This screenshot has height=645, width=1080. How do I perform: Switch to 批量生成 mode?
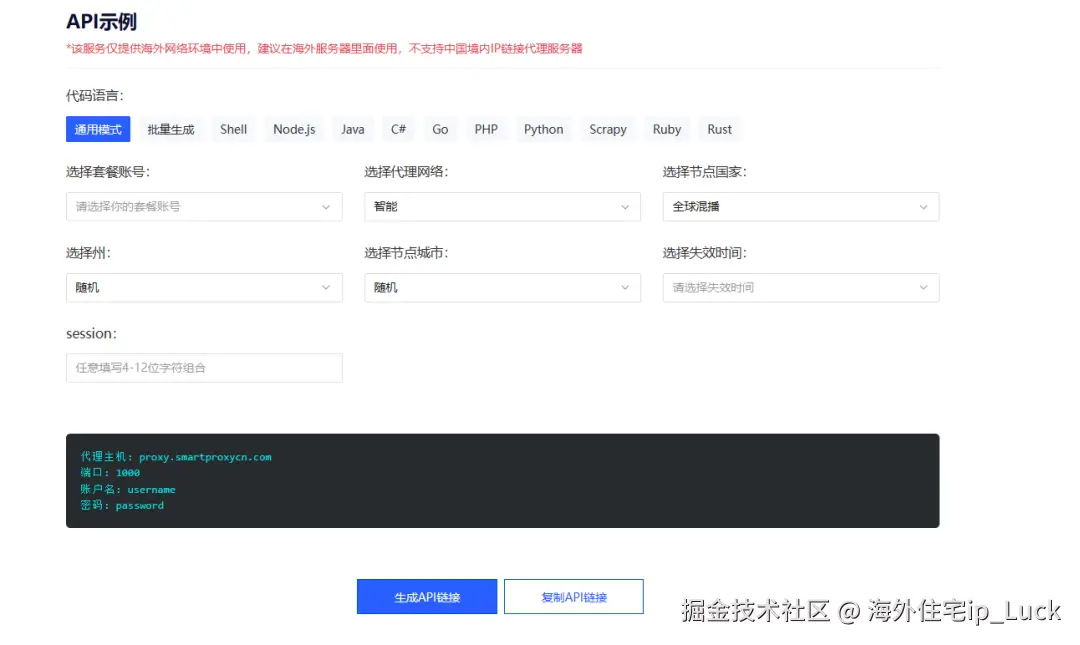point(170,128)
